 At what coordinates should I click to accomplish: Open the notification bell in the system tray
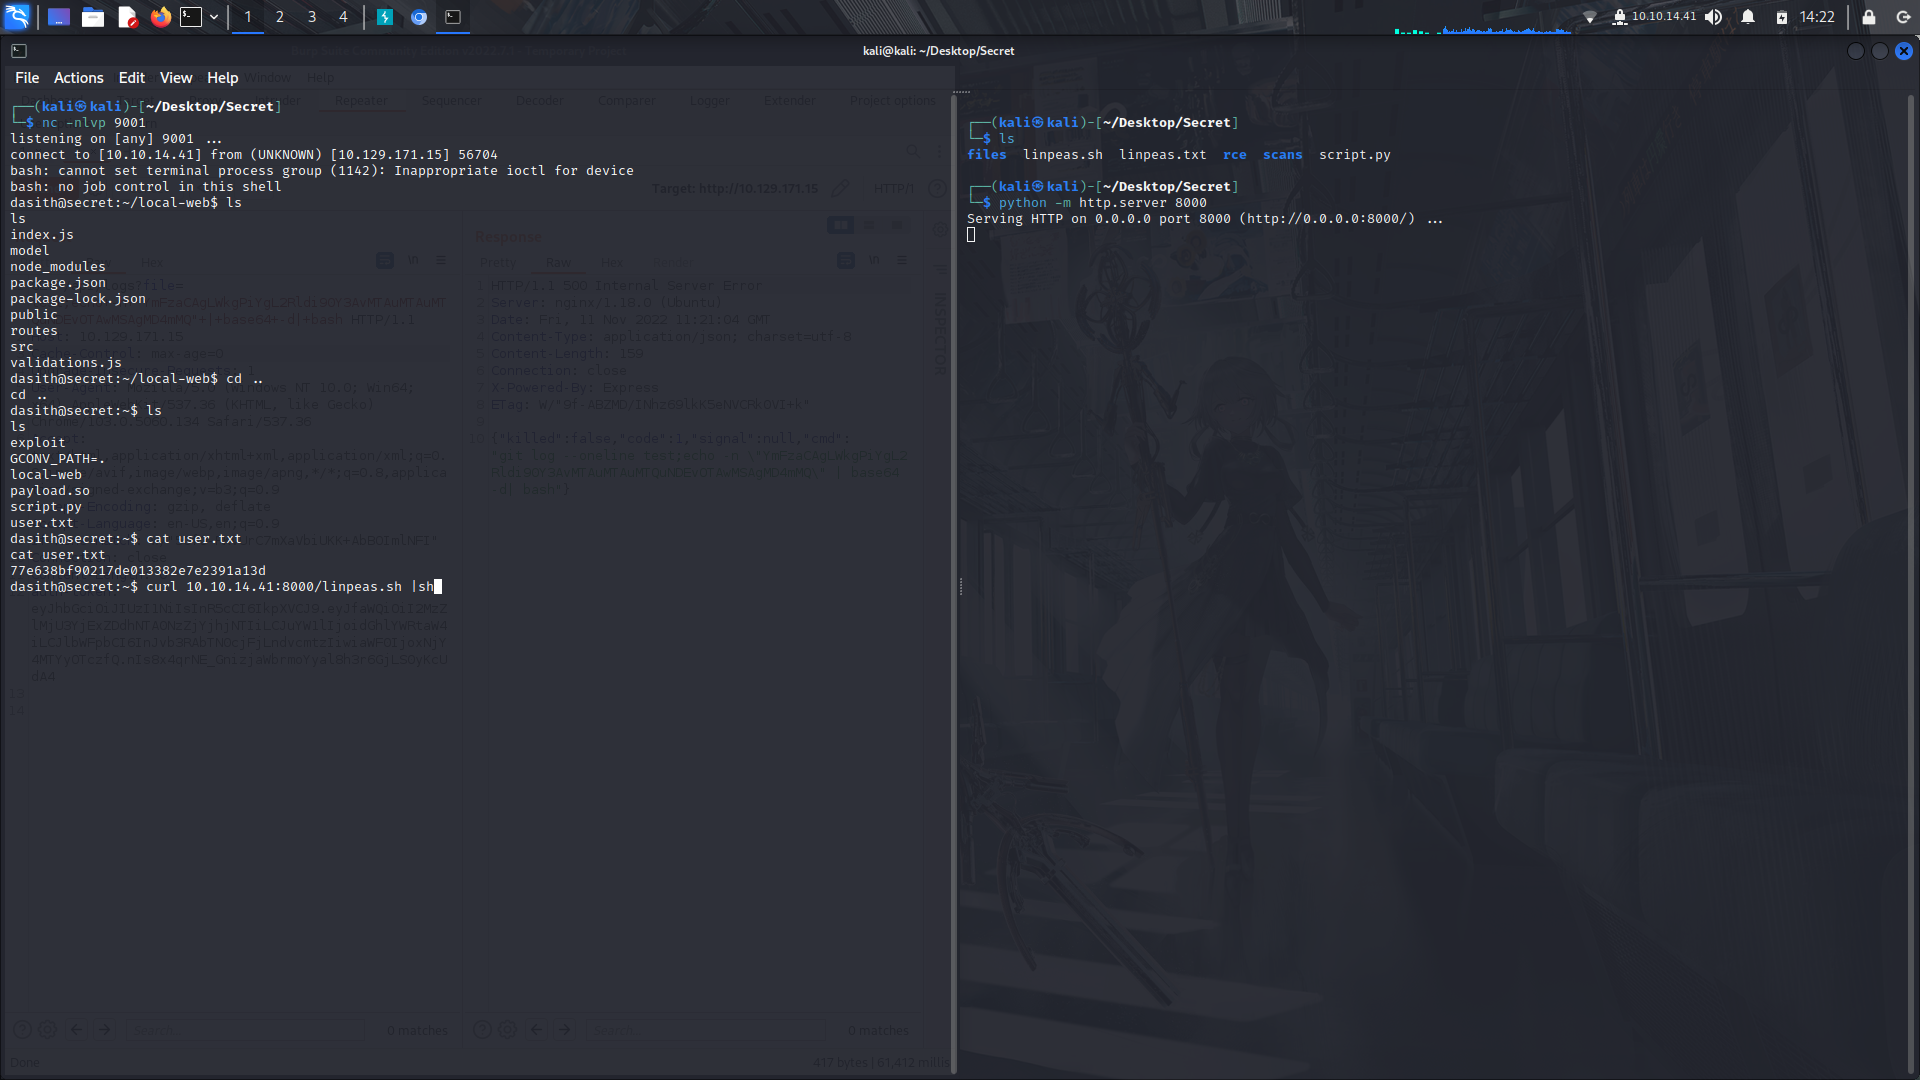point(1747,17)
